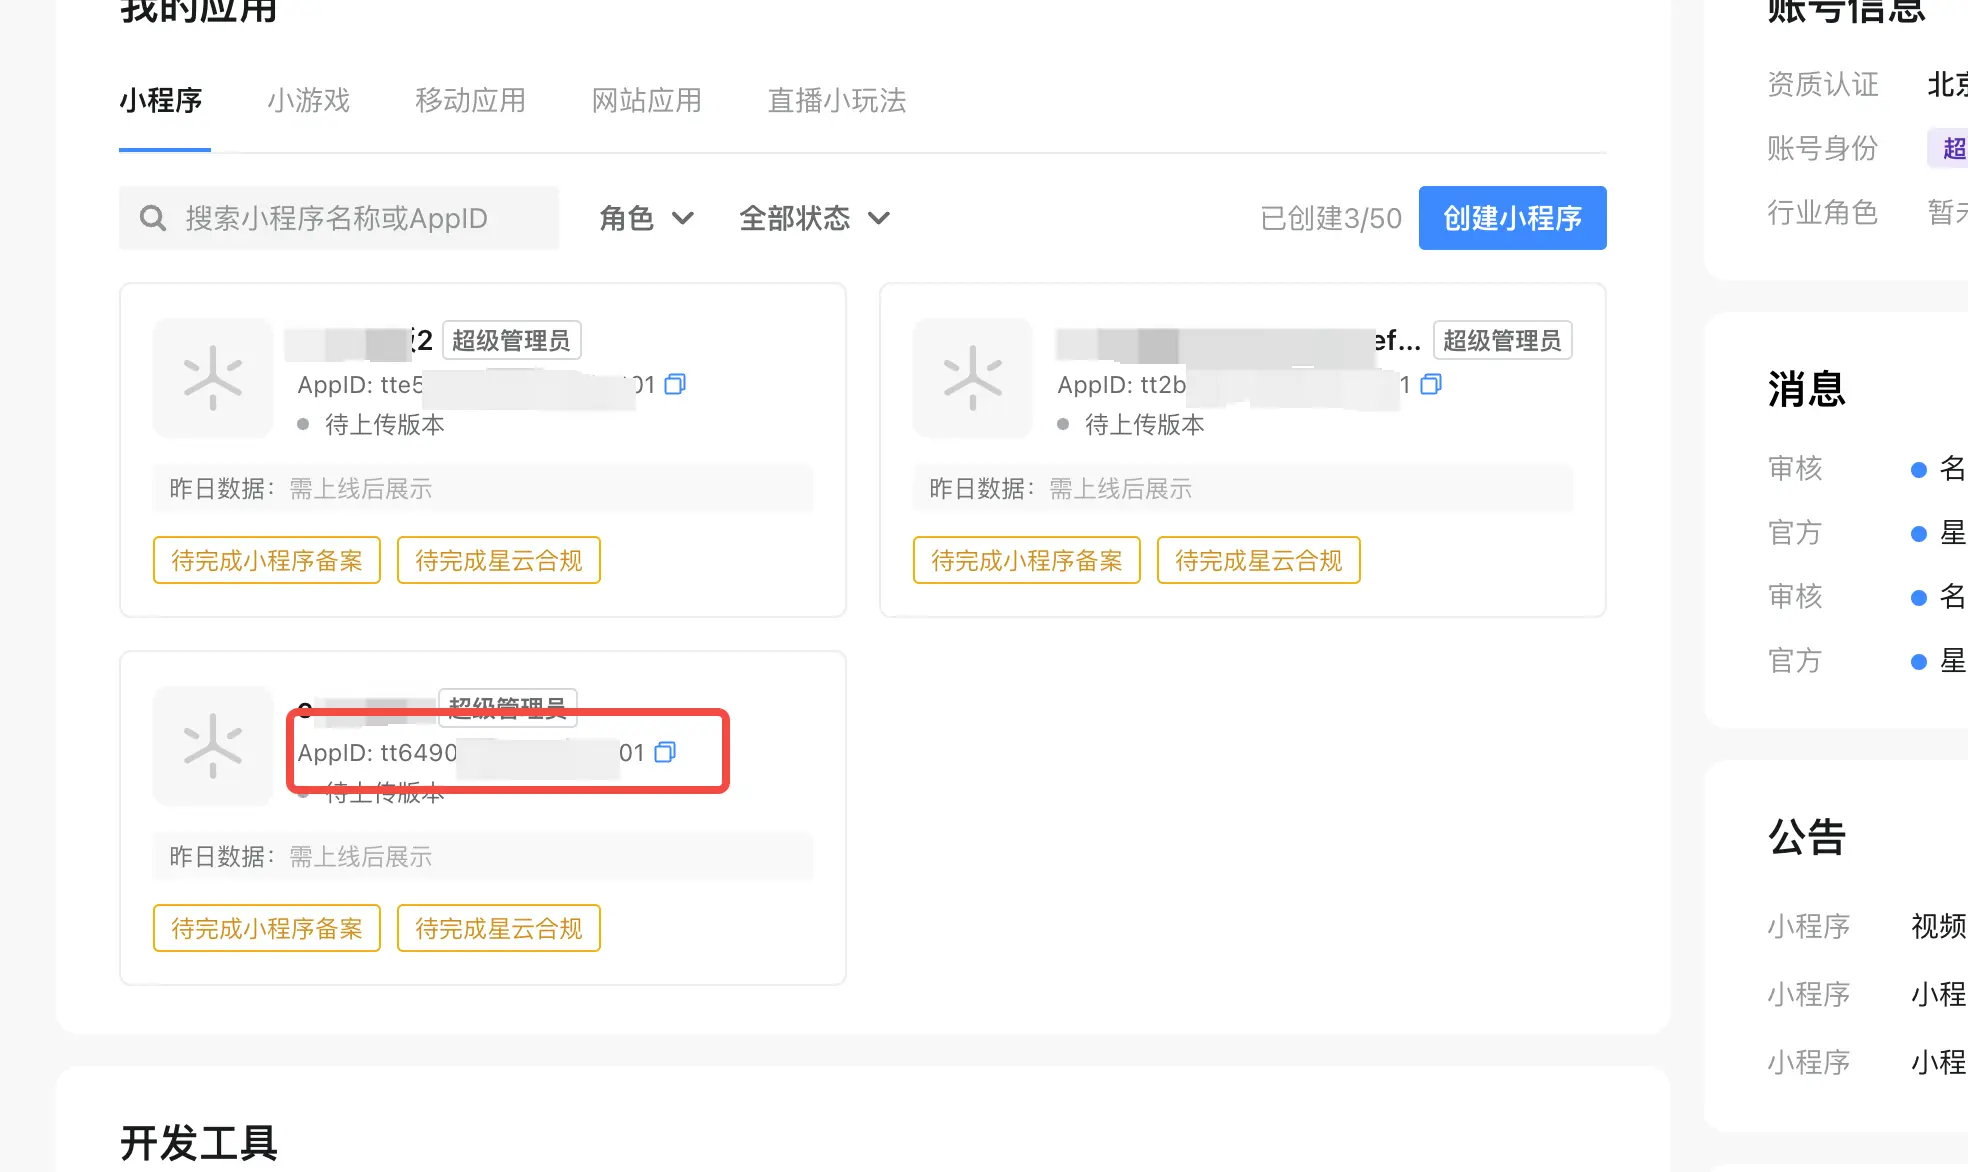The image size is (1968, 1172).
Task: Expand the 全部状态 filter dropdown
Action: click(x=814, y=218)
